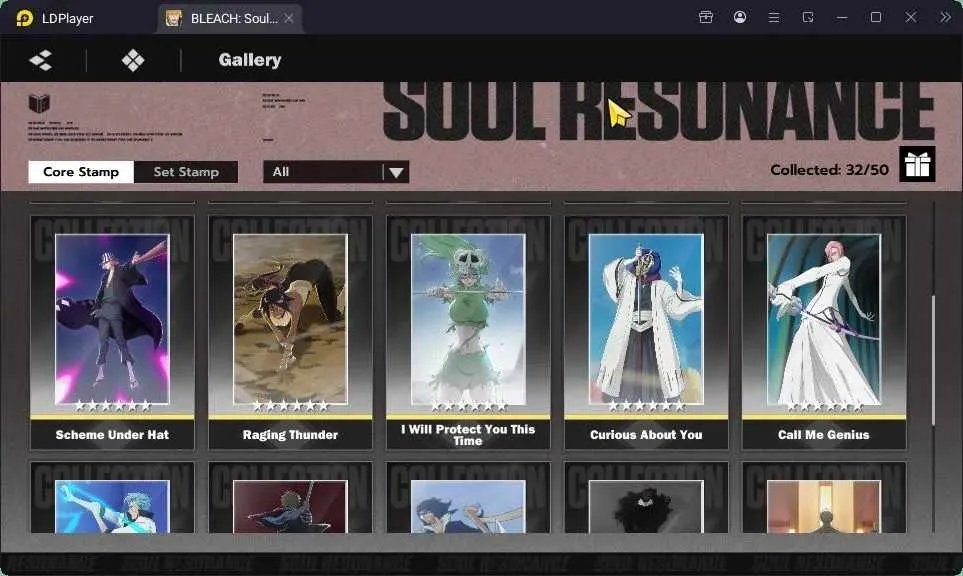Select the Set Stamp tab

point(186,172)
